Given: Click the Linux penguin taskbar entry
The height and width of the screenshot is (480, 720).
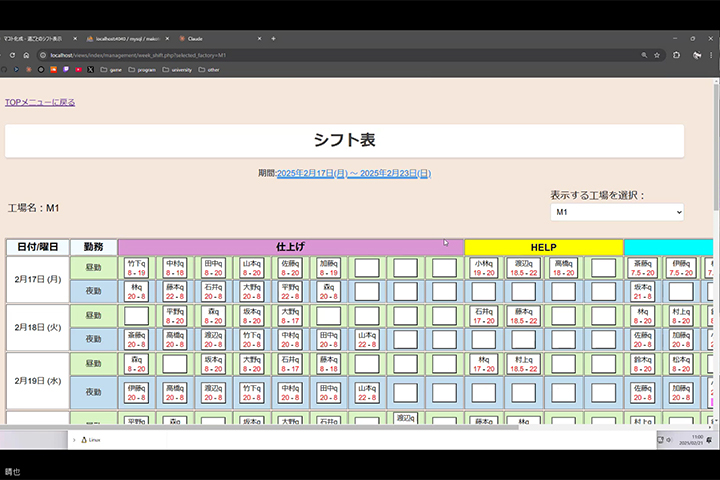Looking at the screenshot, I should [x=91, y=440].
